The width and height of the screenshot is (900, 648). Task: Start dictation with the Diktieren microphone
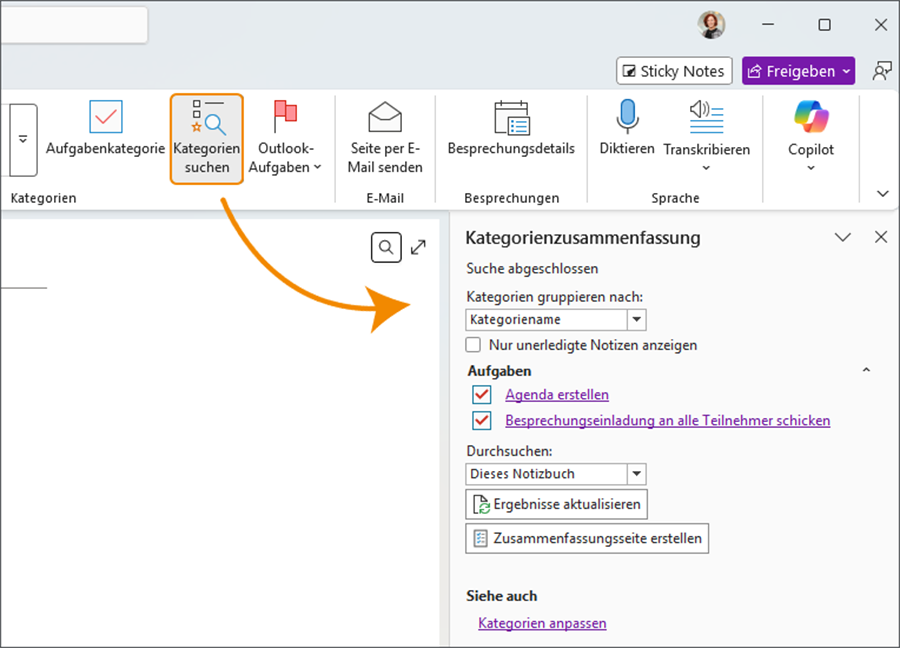[627, 118]
